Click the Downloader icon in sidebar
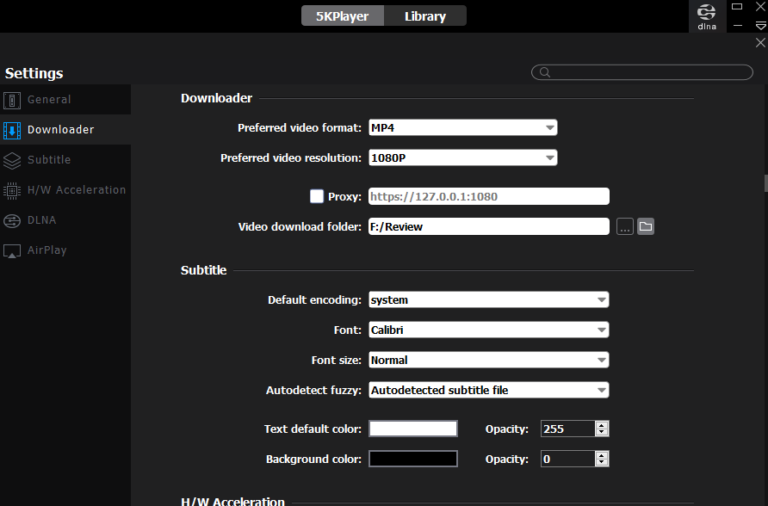The height and width of the screenshot is (506, 768). coord(12,130)
